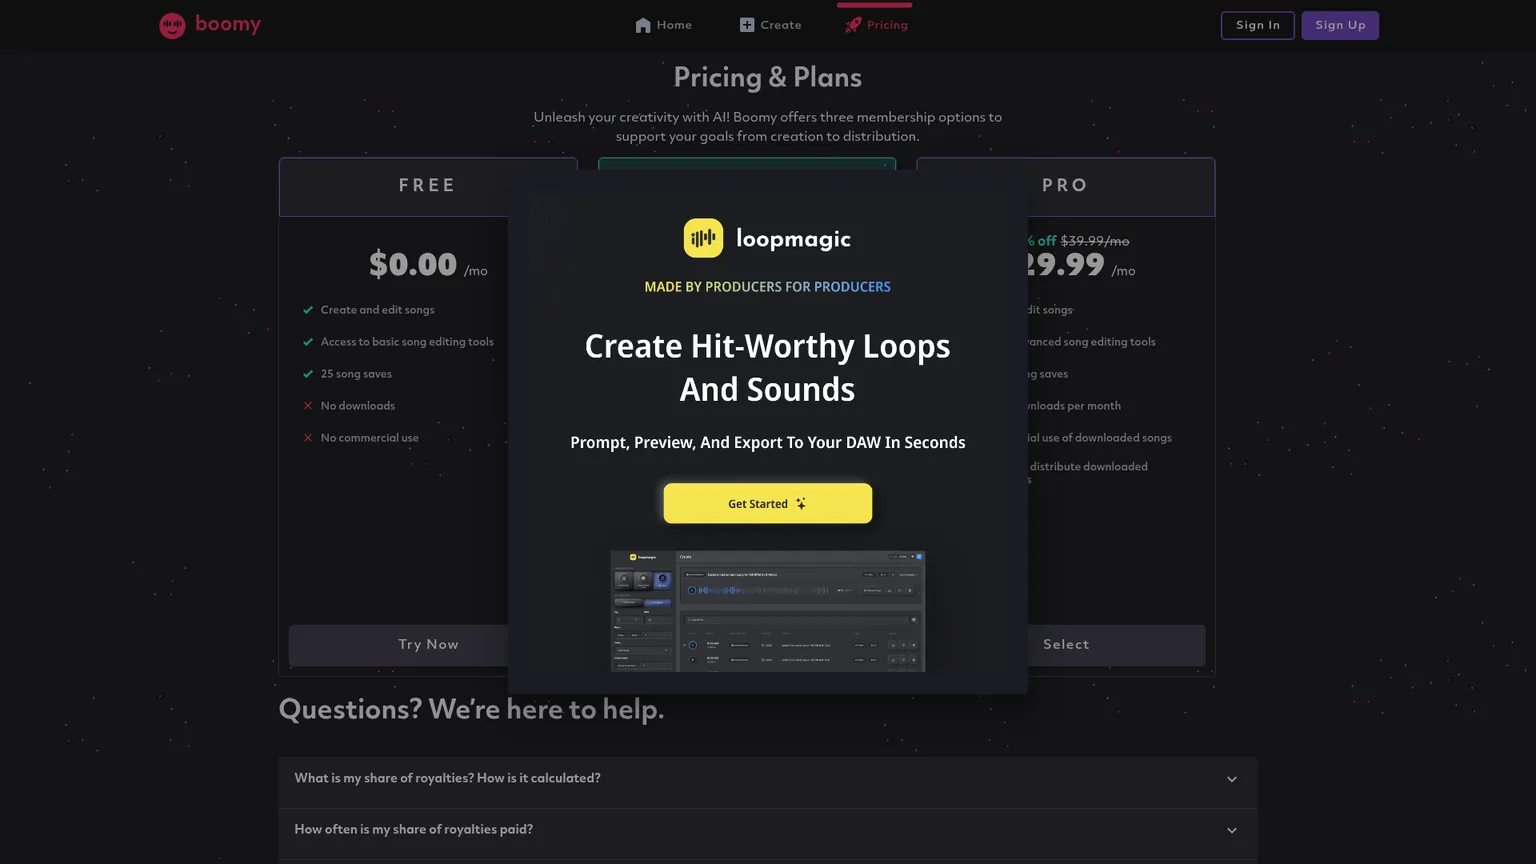
Task: Click the Pricing rocket icon
Action: 853,25
